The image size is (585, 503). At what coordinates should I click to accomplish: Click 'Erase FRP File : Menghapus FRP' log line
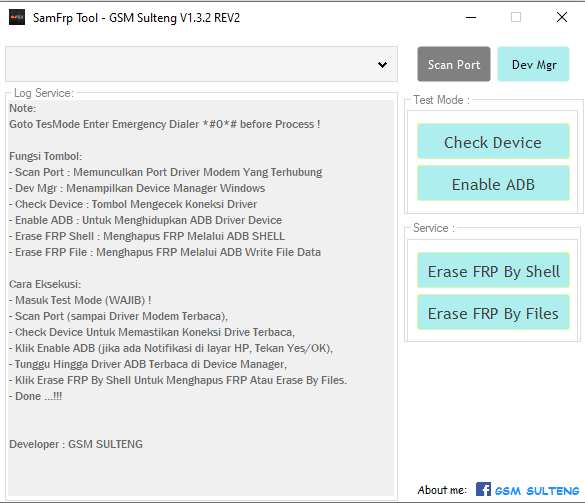pyautogui.click(x=165, y=252)
